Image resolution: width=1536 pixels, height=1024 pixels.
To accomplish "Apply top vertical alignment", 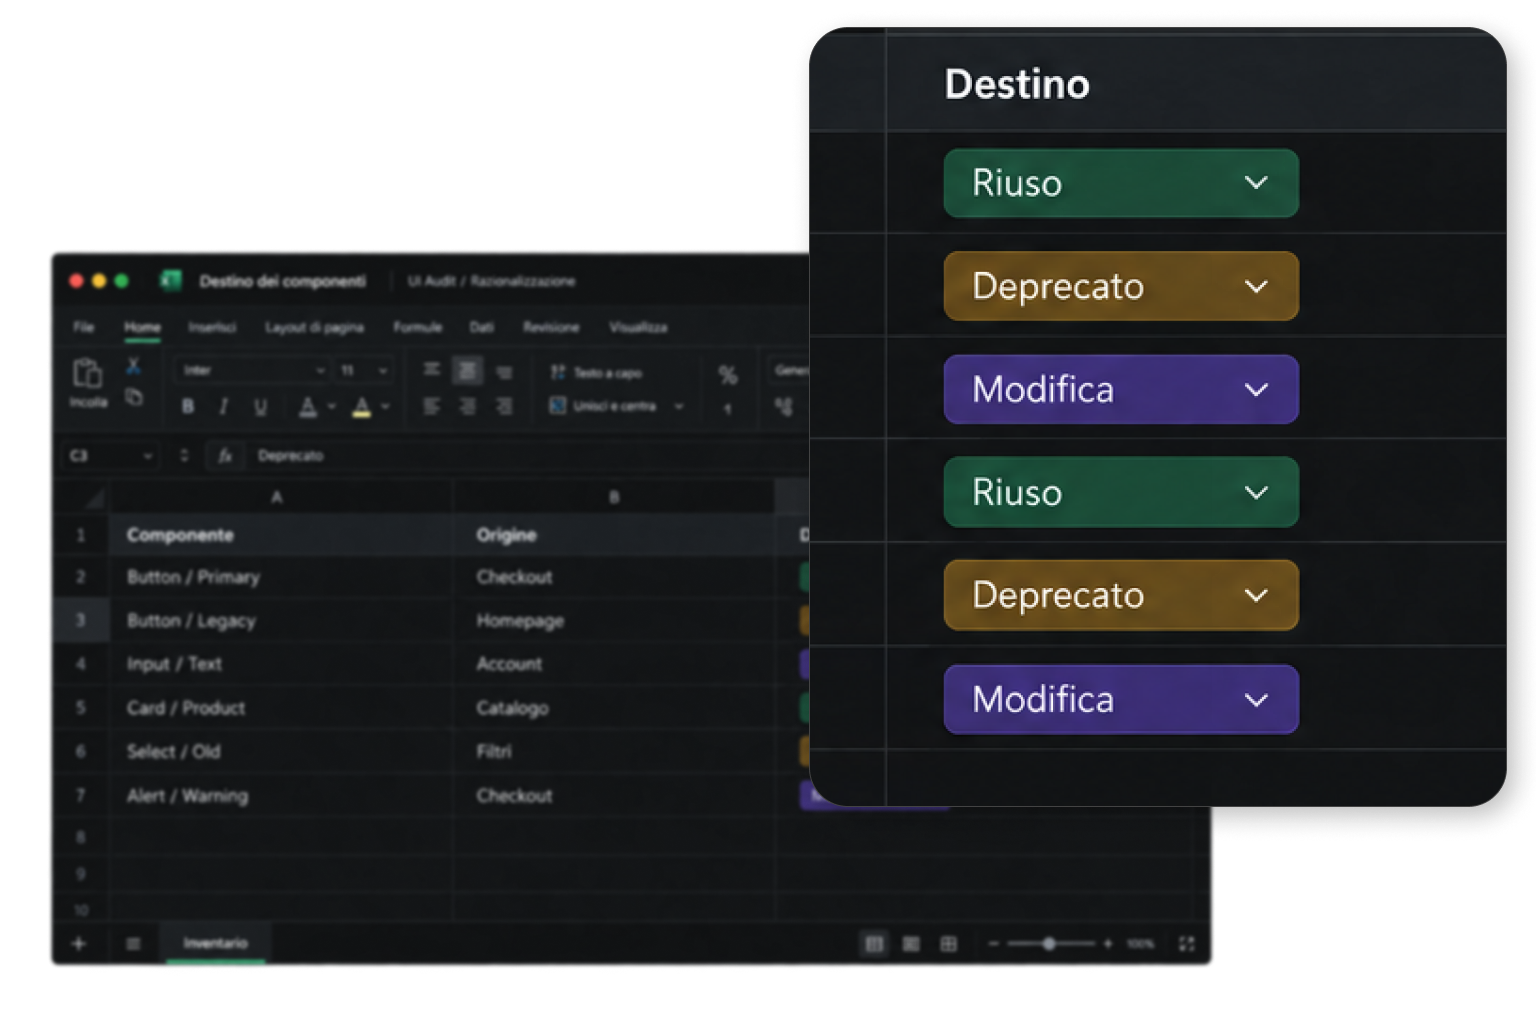I will pyautogui.click(x=431, y=370).
